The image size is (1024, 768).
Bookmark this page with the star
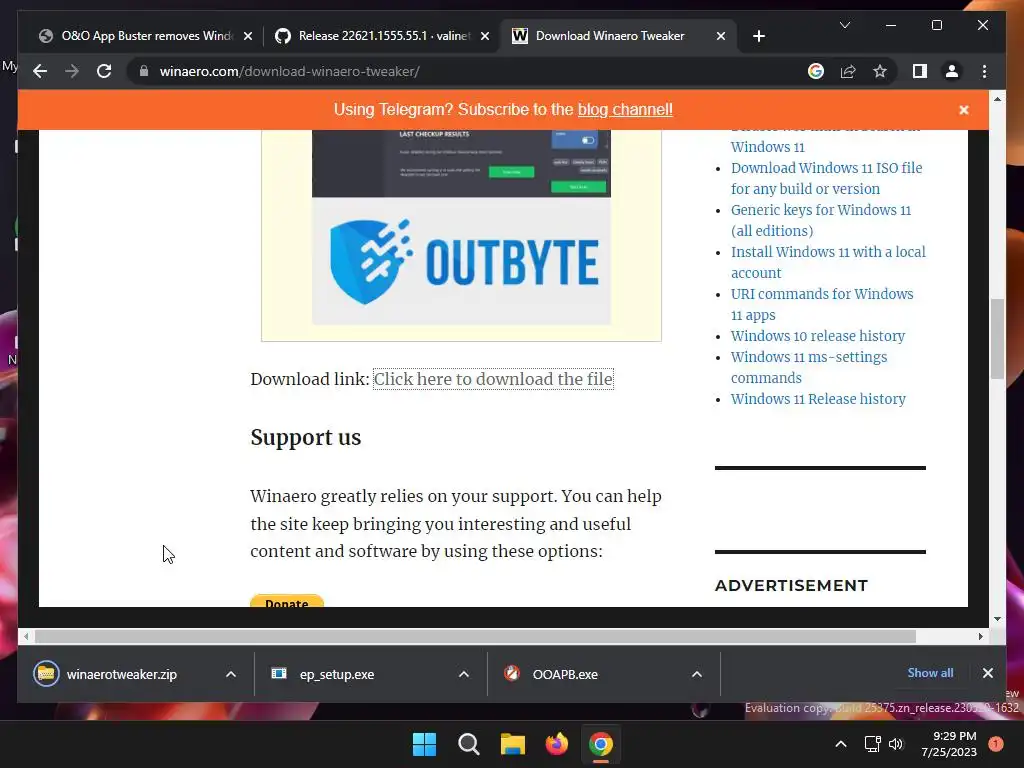click(880, 71)
